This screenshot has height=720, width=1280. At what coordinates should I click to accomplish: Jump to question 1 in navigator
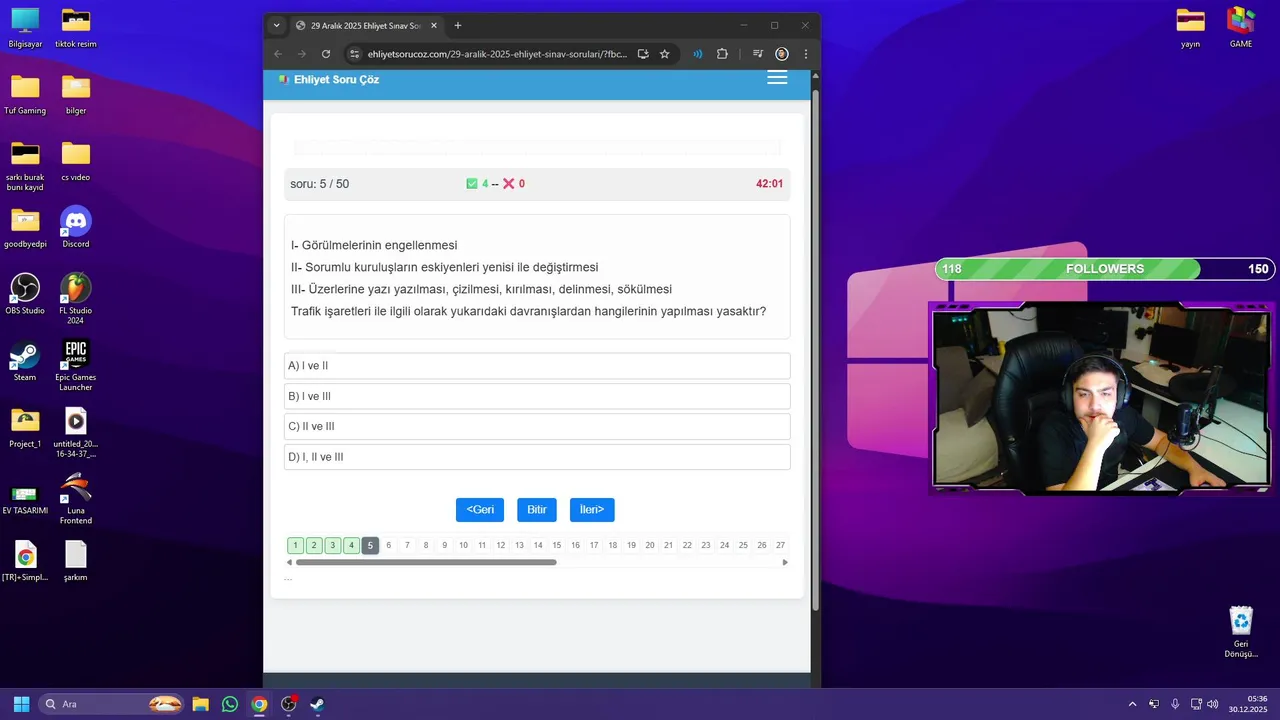pos(295,545)
